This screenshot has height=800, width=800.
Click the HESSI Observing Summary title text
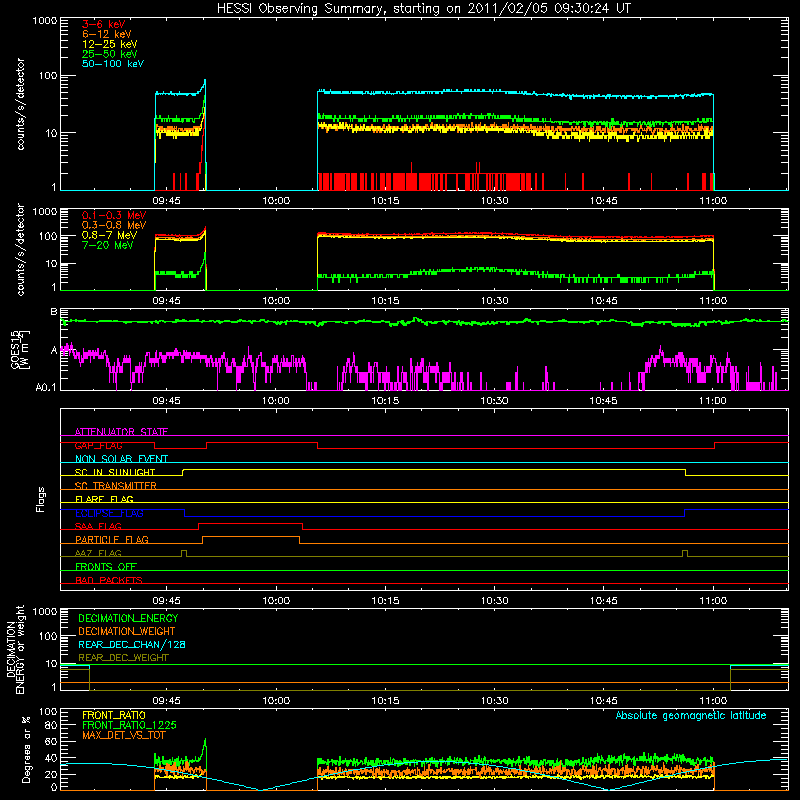point(423,9)
